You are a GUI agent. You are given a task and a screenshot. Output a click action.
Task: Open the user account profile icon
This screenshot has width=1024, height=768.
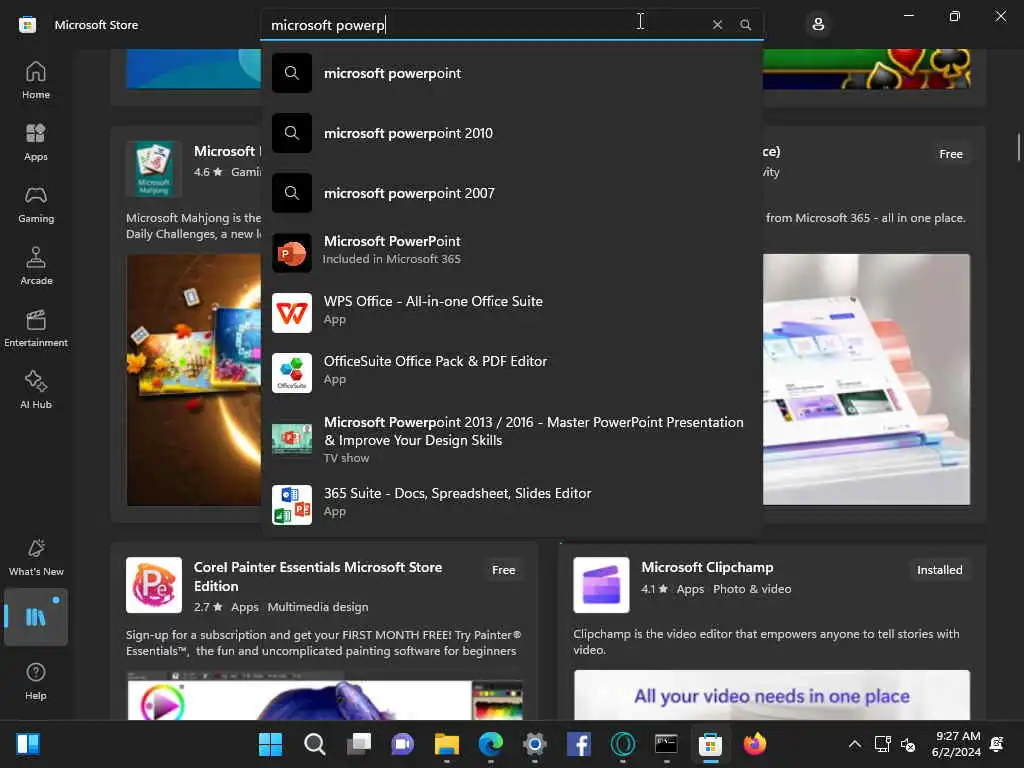pos(818,25)
